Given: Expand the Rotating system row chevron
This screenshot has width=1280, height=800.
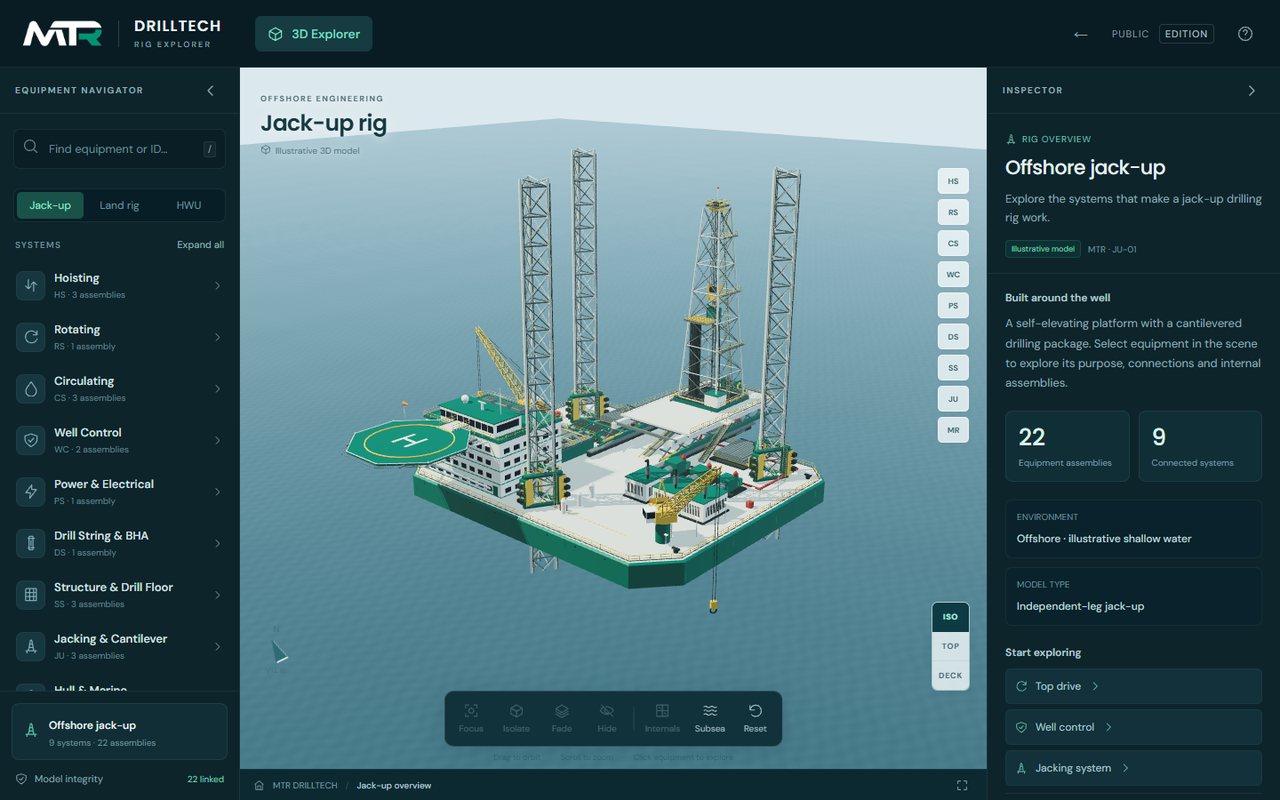Looking at the screenshot, I should (217, 337).
